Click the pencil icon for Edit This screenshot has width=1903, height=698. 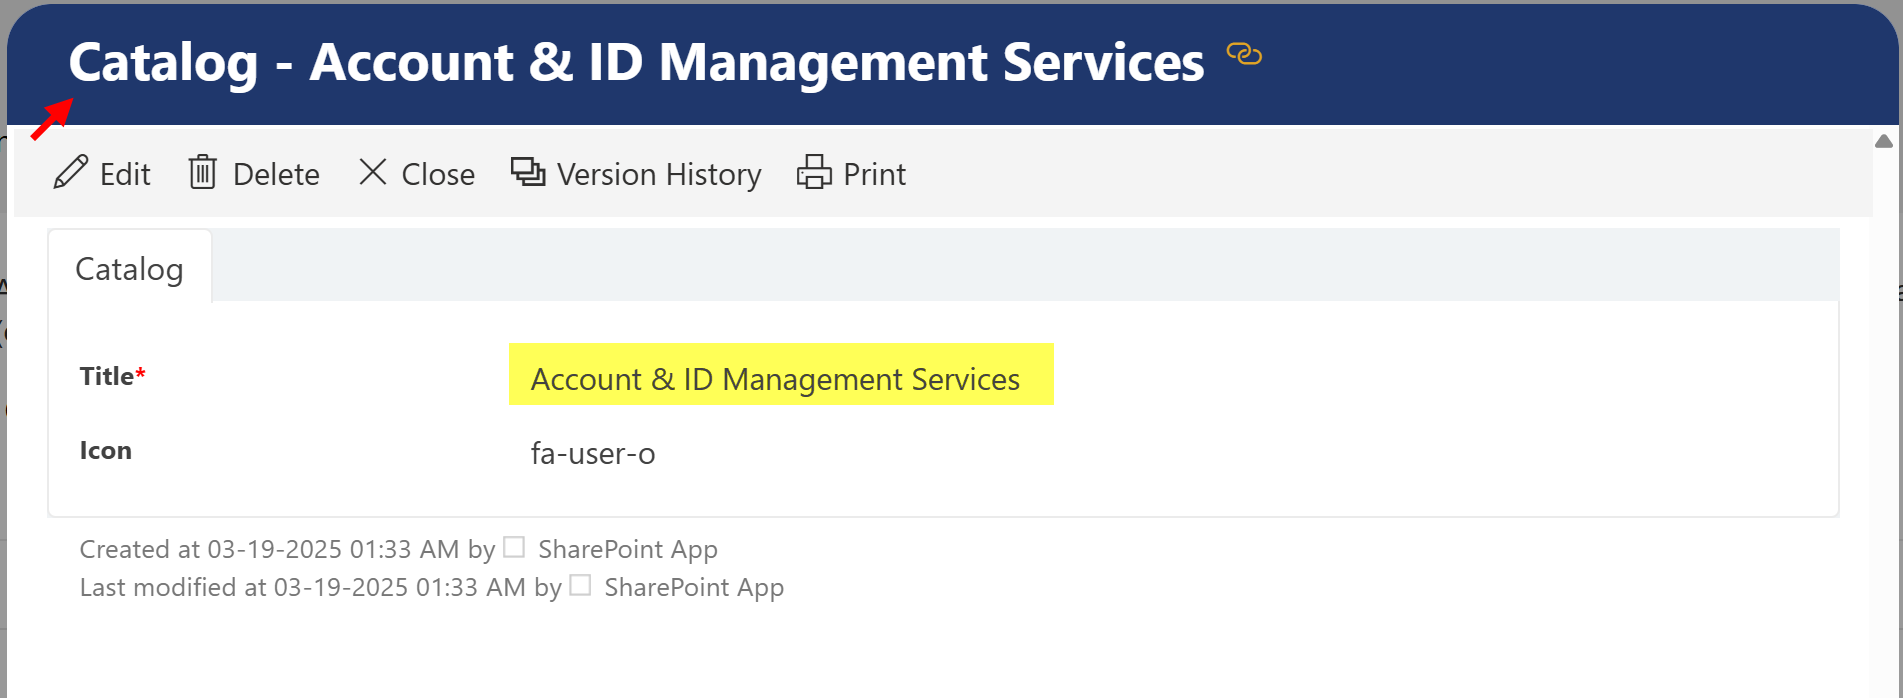[x=70, y=173]
